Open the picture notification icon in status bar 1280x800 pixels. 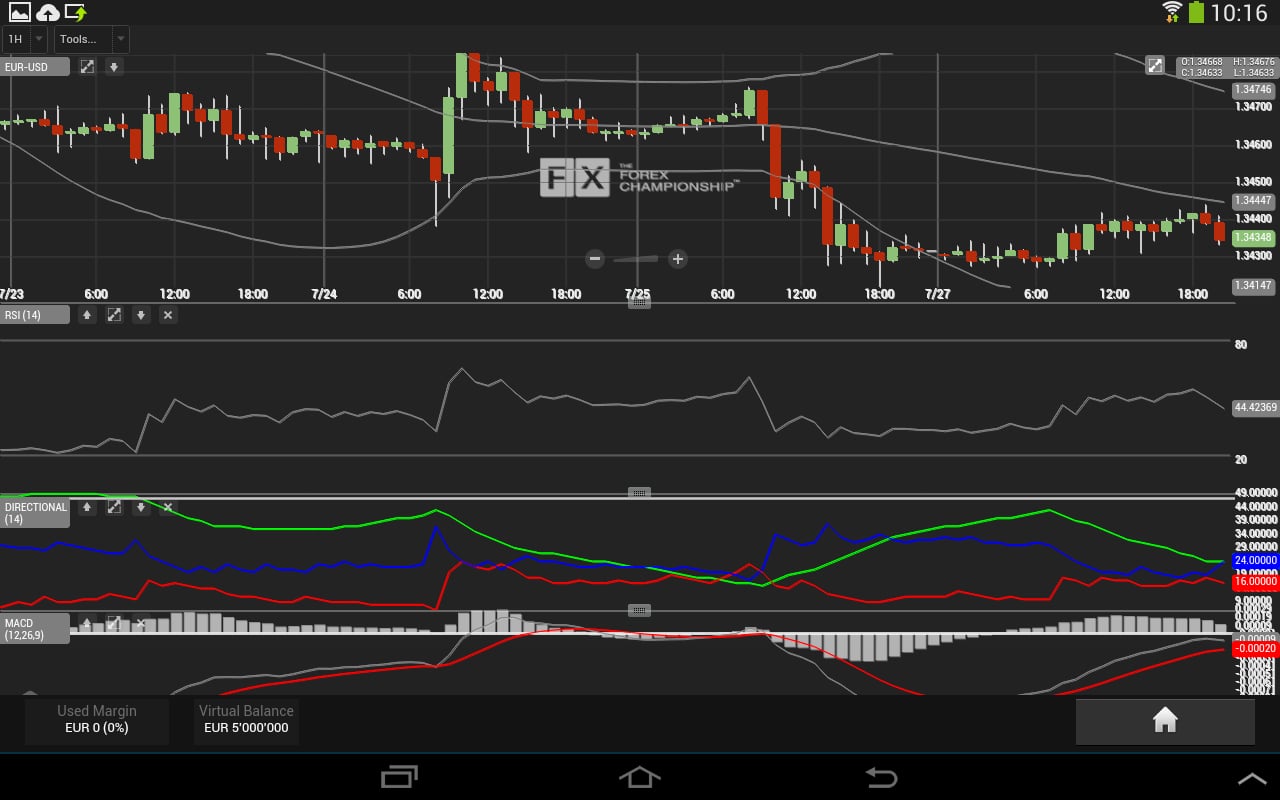click(20, 12)
